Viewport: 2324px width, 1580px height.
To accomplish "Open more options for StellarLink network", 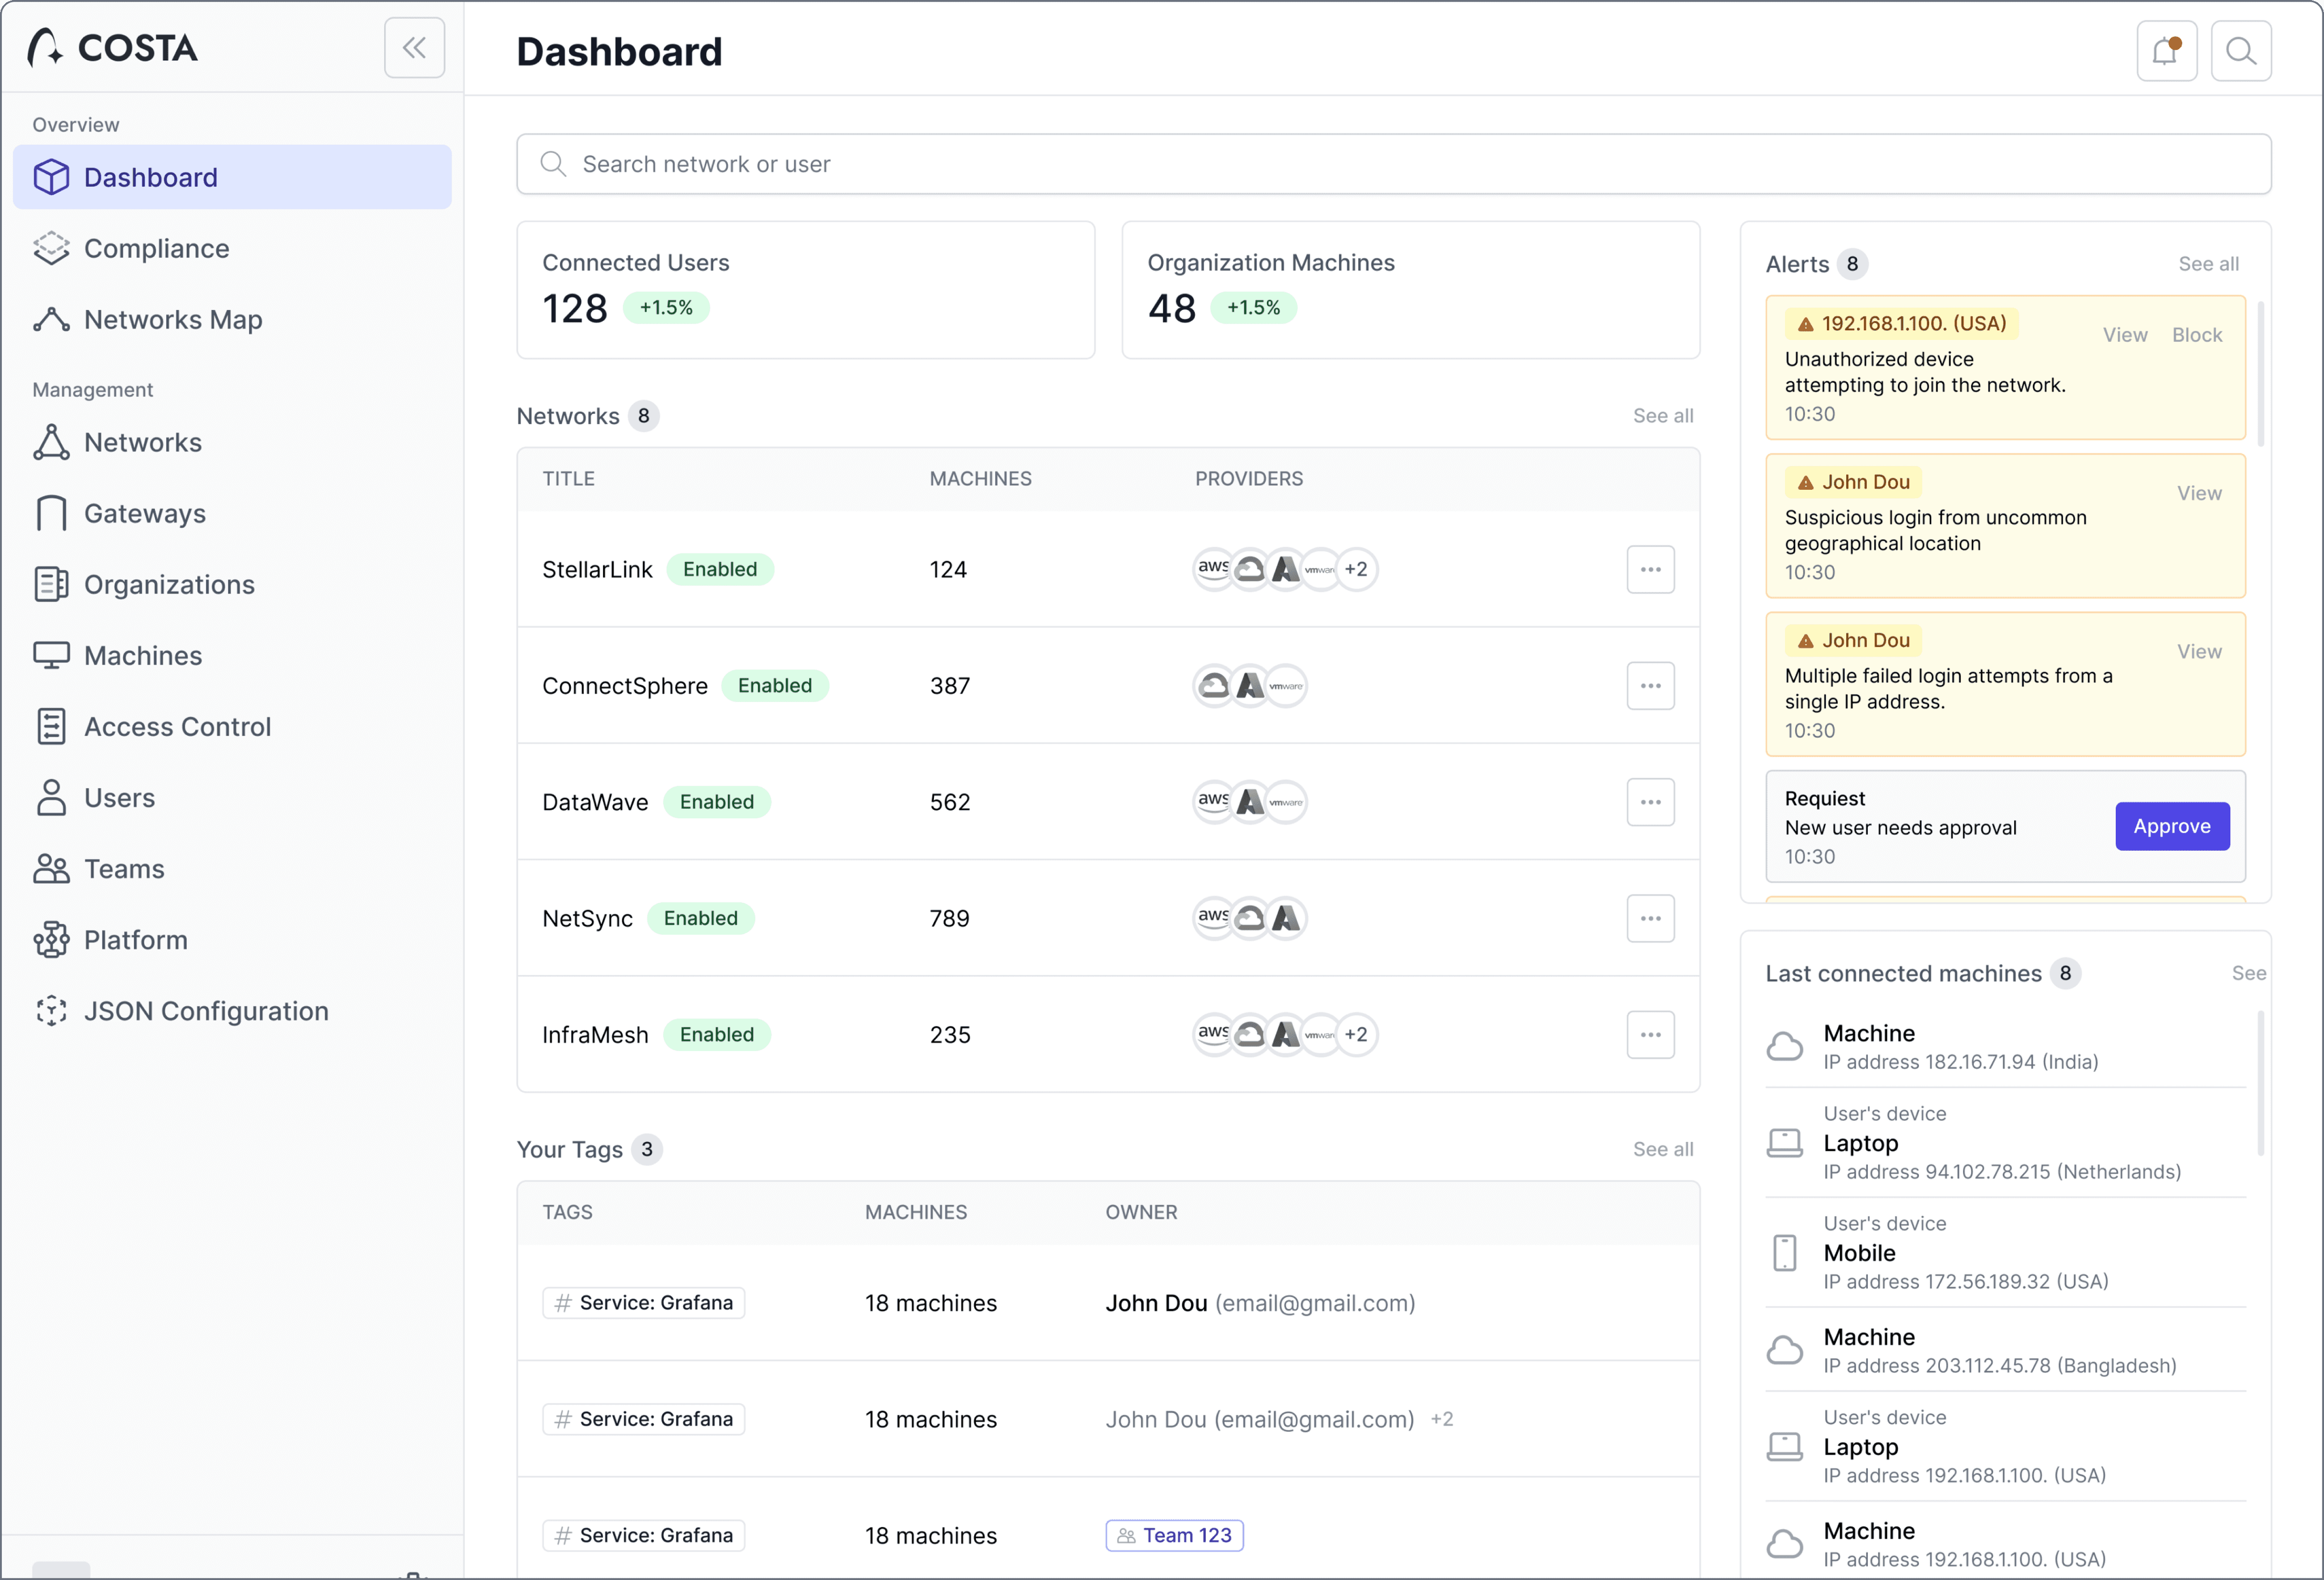I will 1650,569.
